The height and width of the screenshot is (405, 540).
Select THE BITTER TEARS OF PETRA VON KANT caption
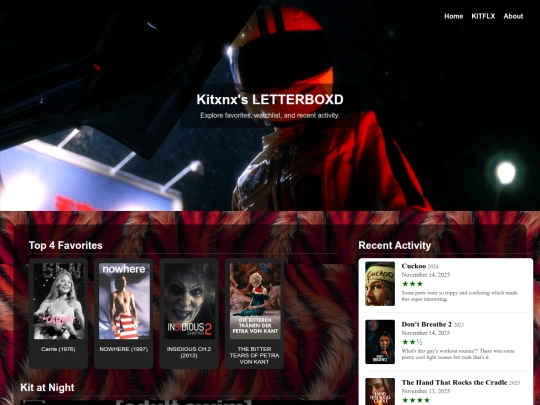tap(255, 355)
